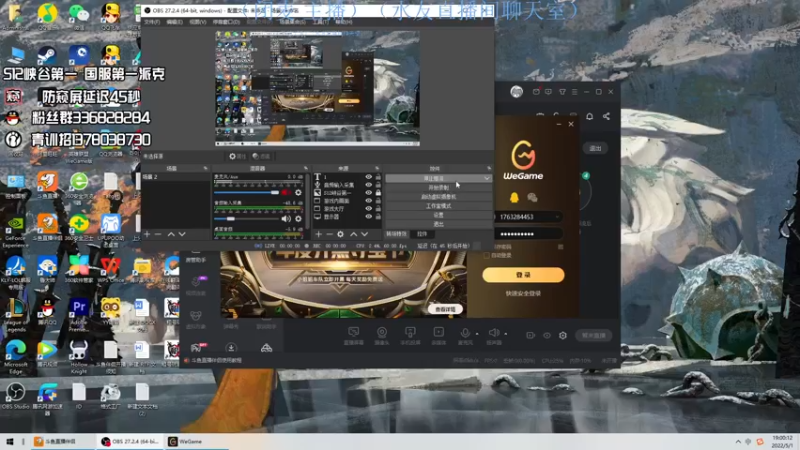Screen dimensions: 800x450
Task: Open the View menu in OBS
Action: 197,22
